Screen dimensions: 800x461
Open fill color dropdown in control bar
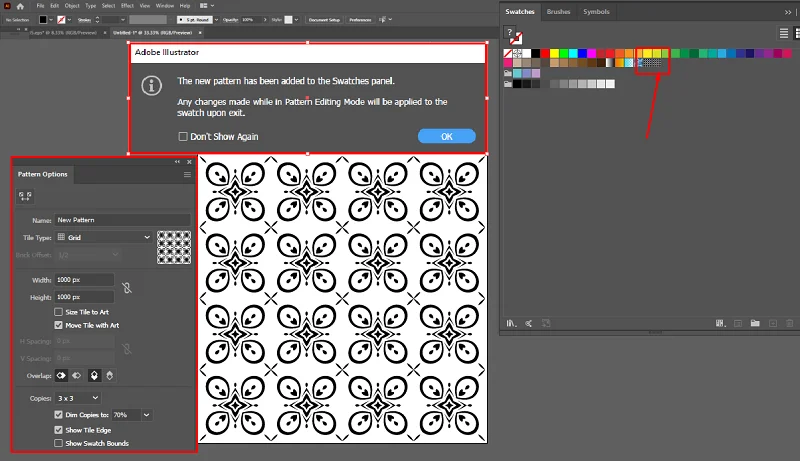(51, 19)
